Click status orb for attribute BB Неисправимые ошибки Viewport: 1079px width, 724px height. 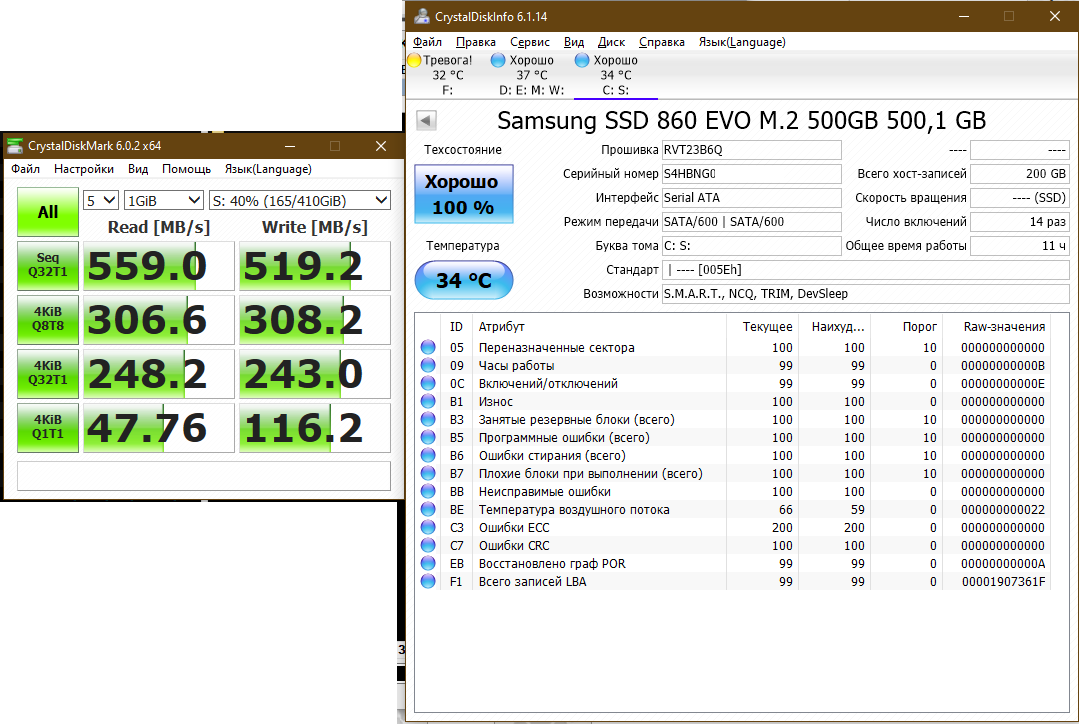pos(428,491)
